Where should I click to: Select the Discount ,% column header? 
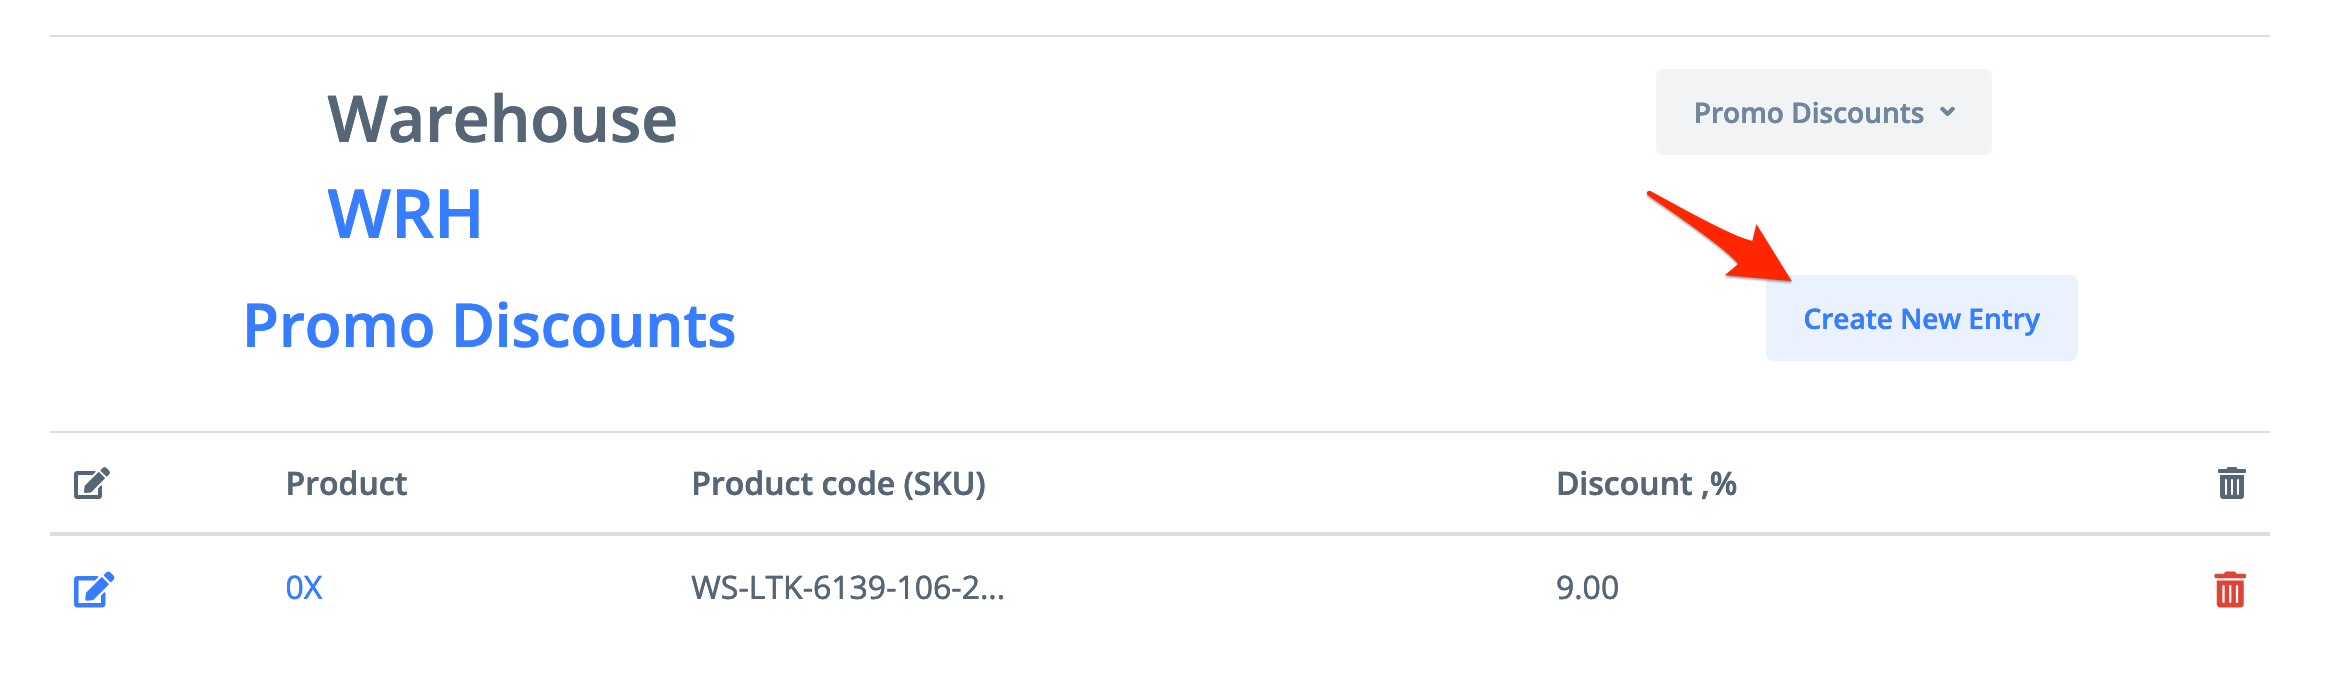pos(1645,484)
